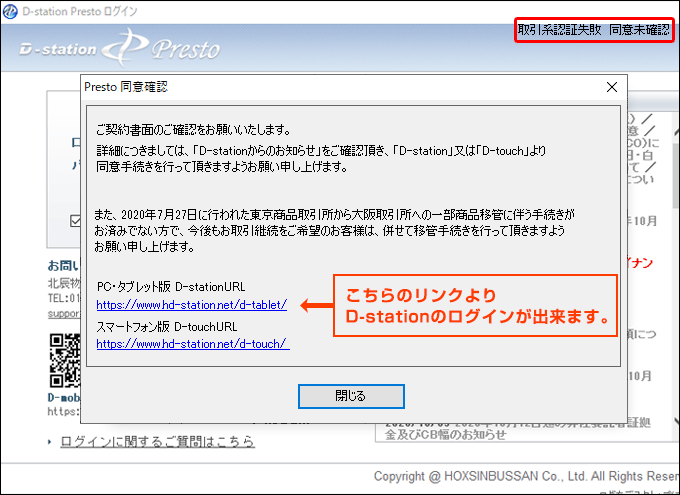
Task: Click the small triangle bullet before ログインに関するご質問
Action: click(51, 442)
